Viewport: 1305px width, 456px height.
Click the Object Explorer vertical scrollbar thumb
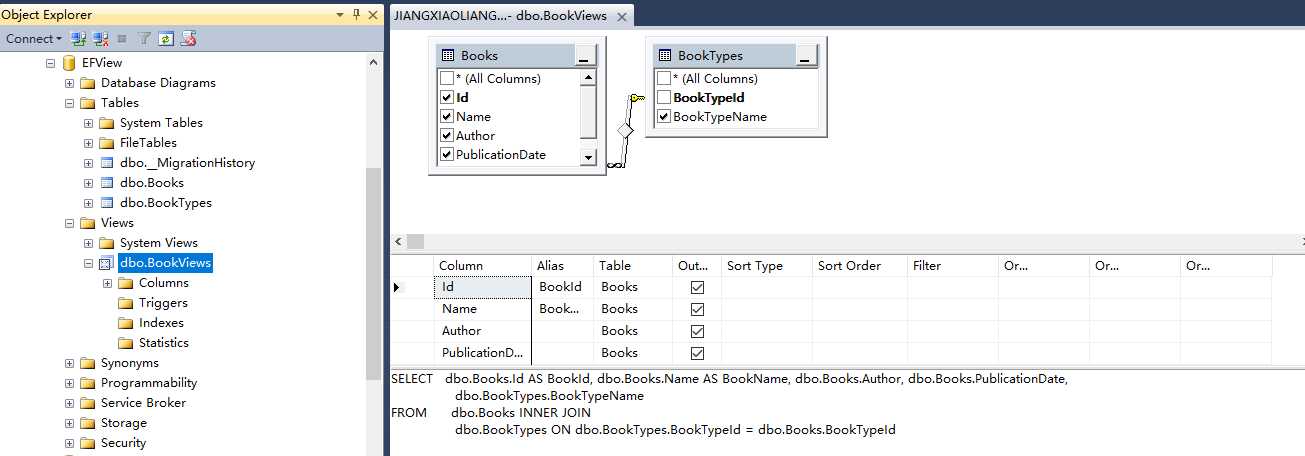373,273
